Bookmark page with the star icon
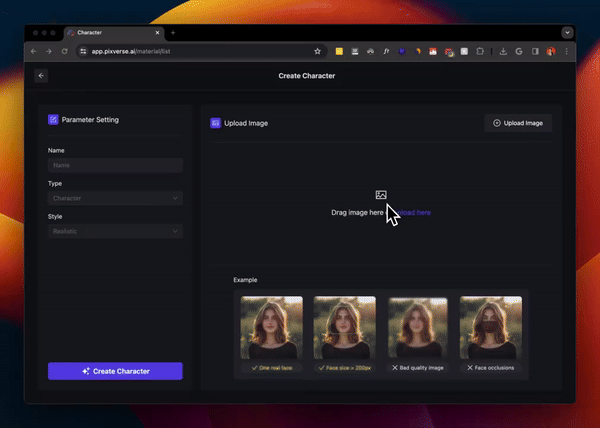Image resolution: width=600 pixels, height=428 pixels. (318, 51)
